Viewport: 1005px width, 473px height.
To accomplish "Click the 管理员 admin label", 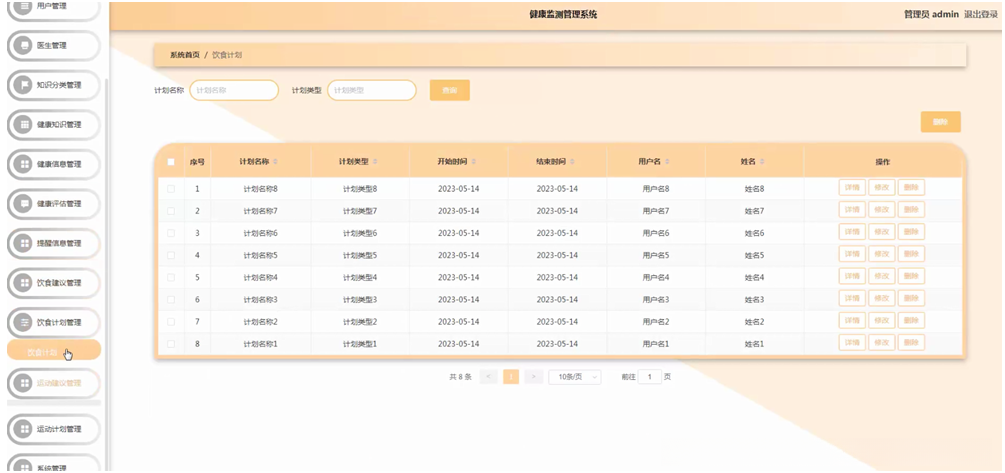I will 931,14.
